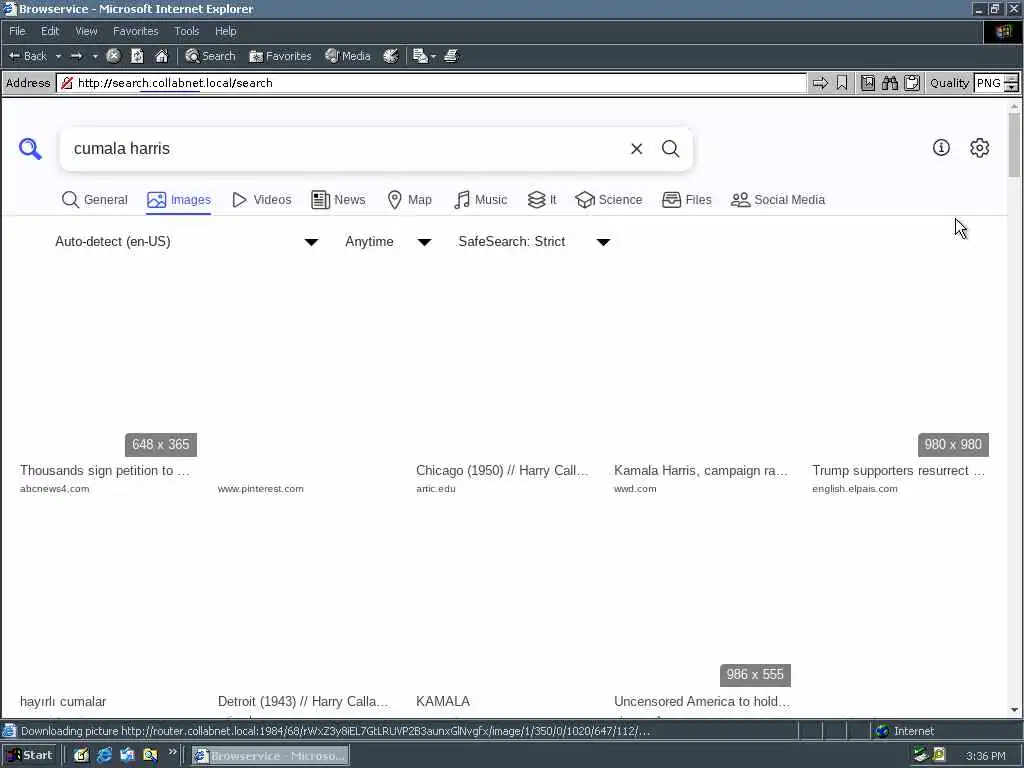Viewport: 1024px width, 768px height.
Task: Open Back button history dropdown arrow
Action: pyautogui.click(x=58, y=56)
